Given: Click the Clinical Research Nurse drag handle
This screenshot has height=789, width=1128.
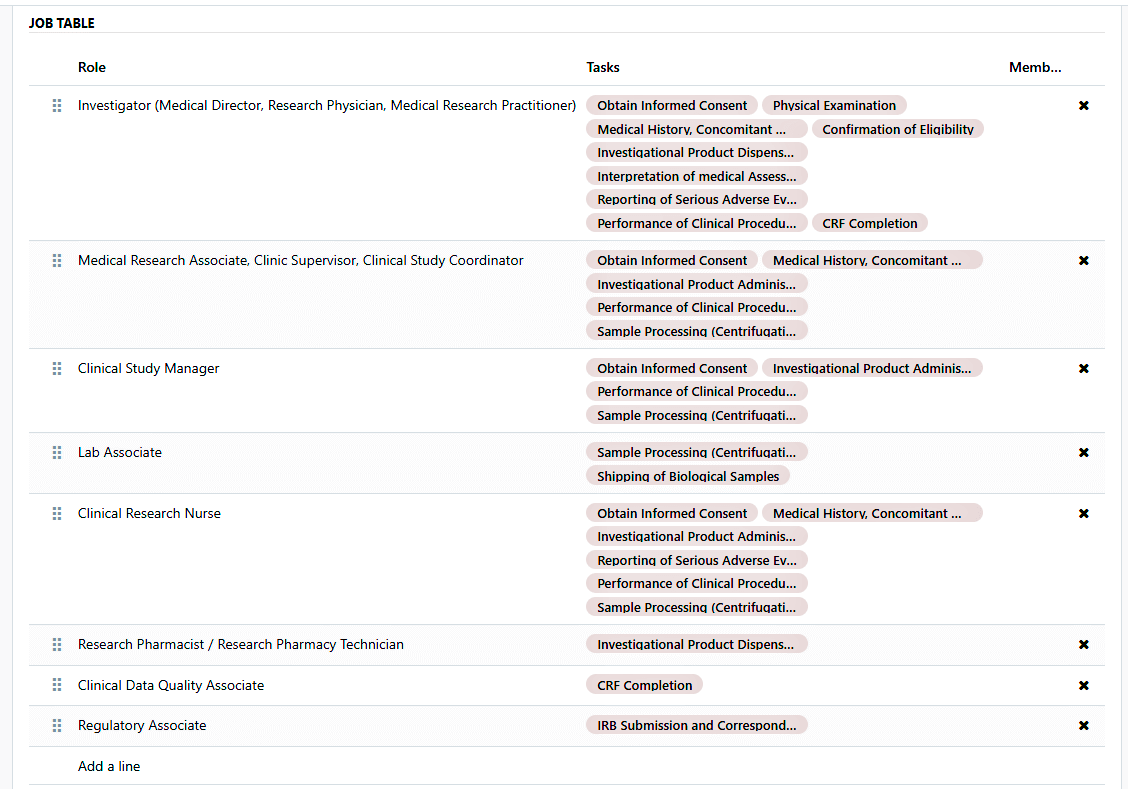Looking at the screenshot, I should [57, 513].
